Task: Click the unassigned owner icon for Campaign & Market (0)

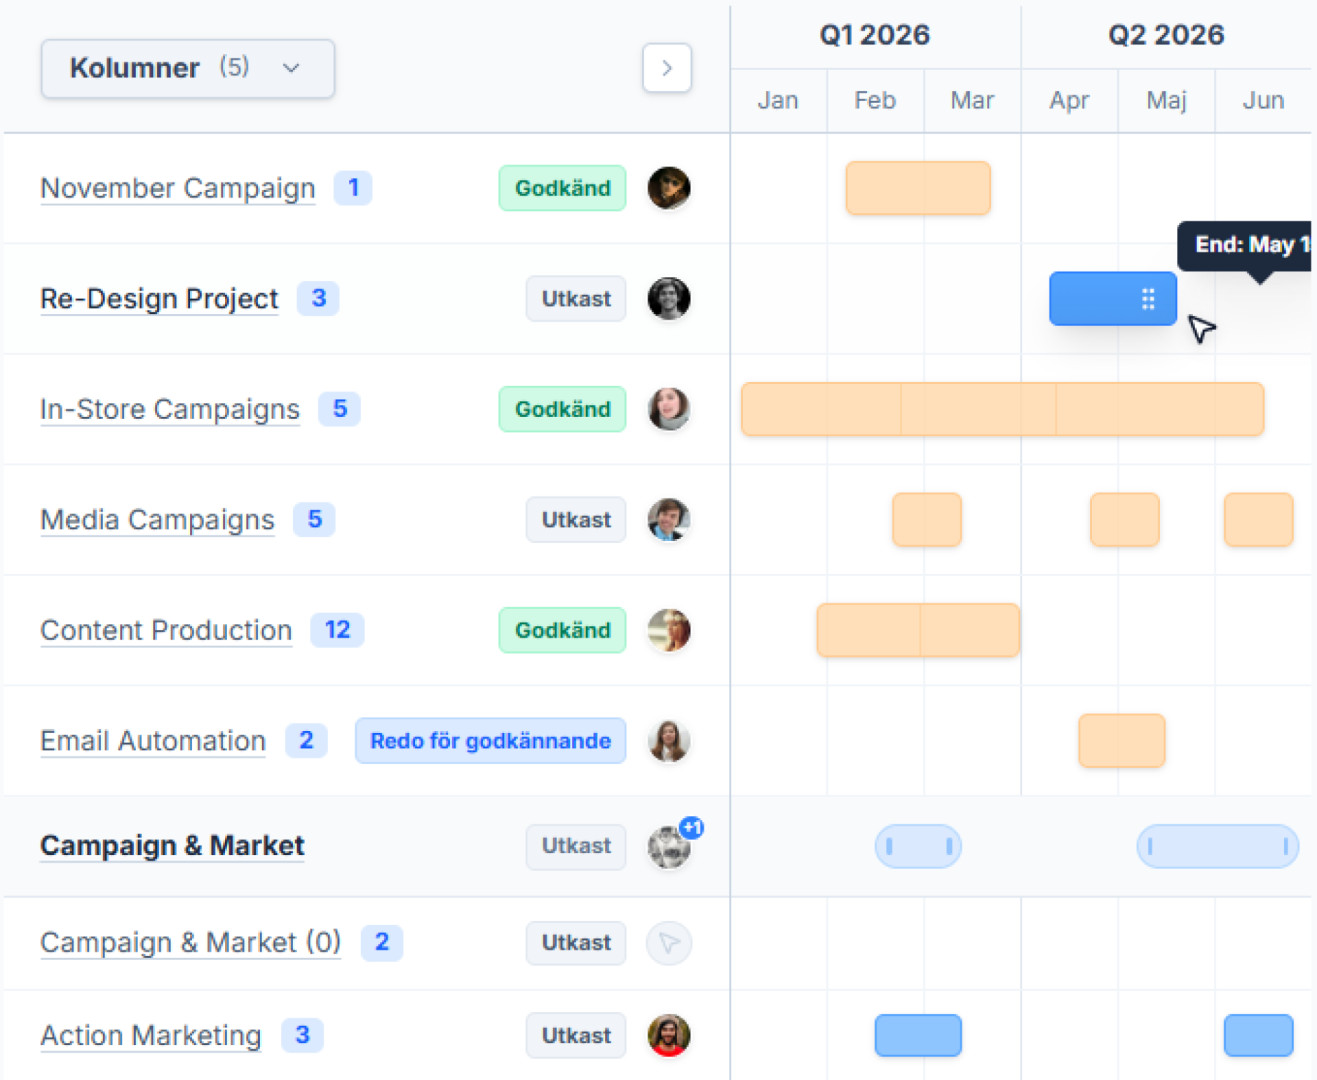Action: (668, 943)
